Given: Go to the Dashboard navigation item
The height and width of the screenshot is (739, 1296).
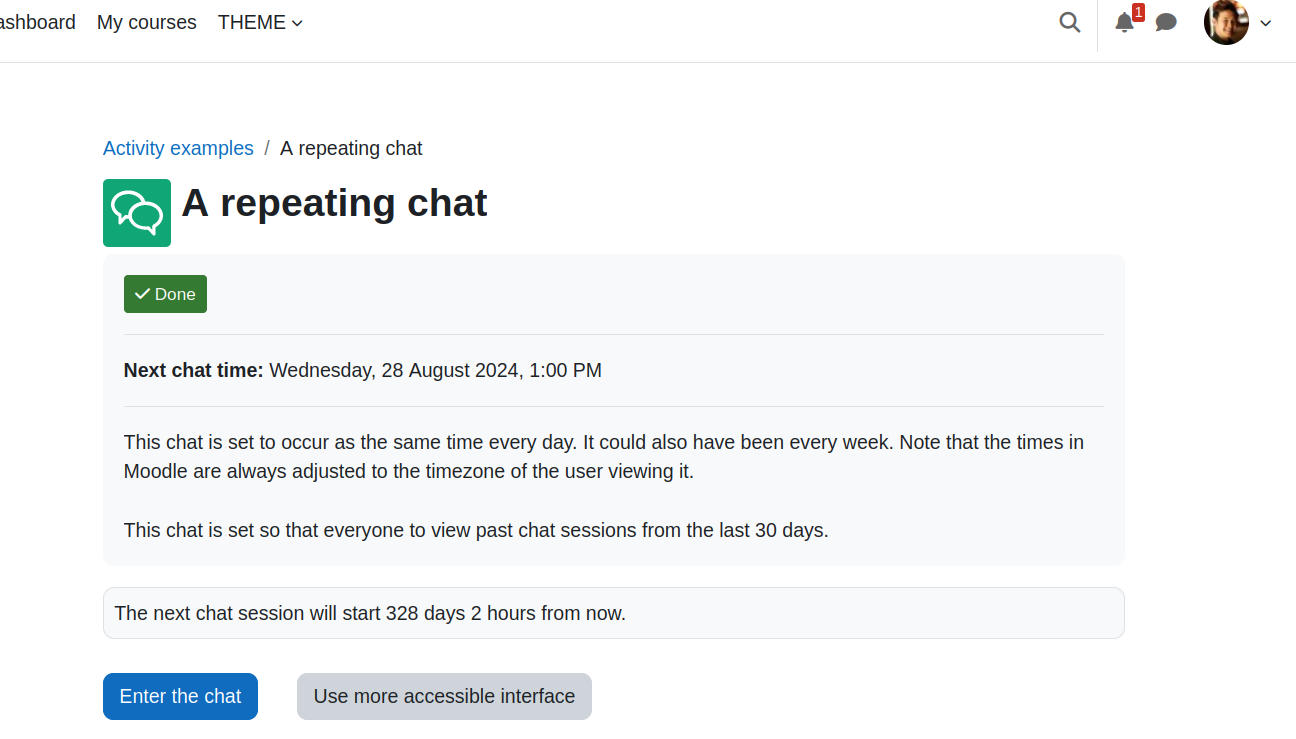Looking at the screenshot, I should coord(36,22).
